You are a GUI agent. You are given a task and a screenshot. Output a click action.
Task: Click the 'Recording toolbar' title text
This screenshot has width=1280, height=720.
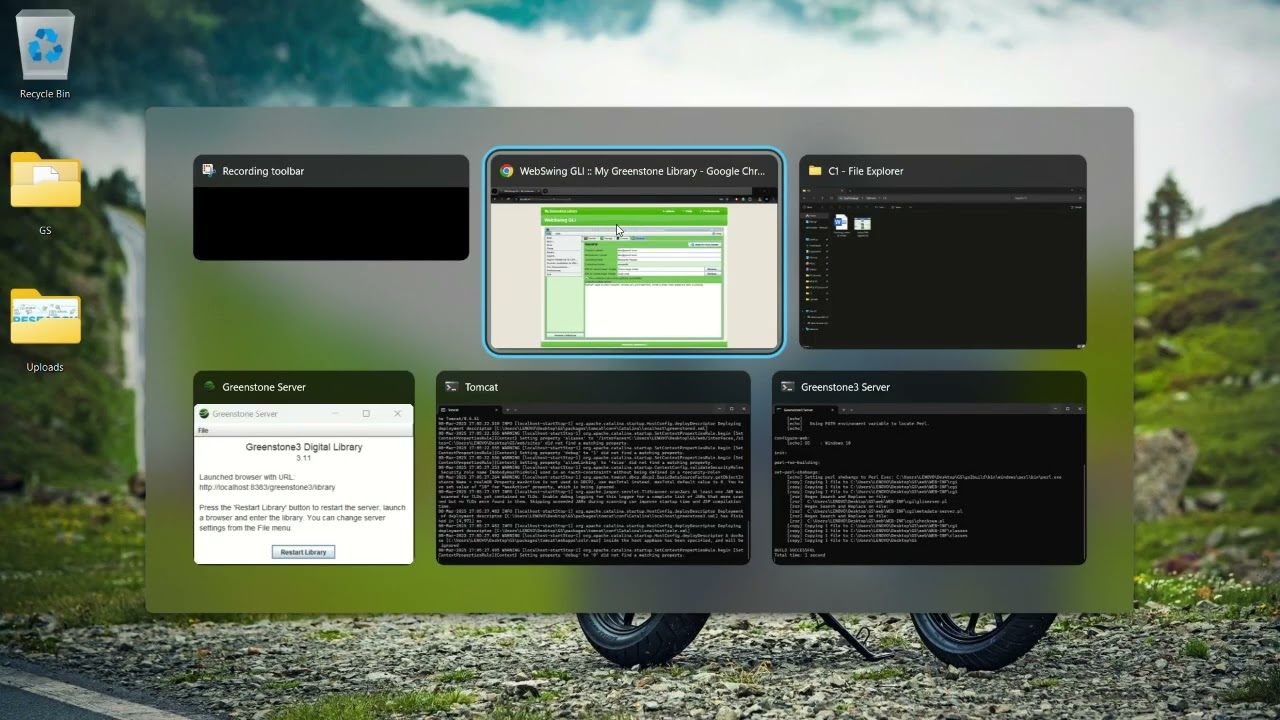click(x=263, y=171)
